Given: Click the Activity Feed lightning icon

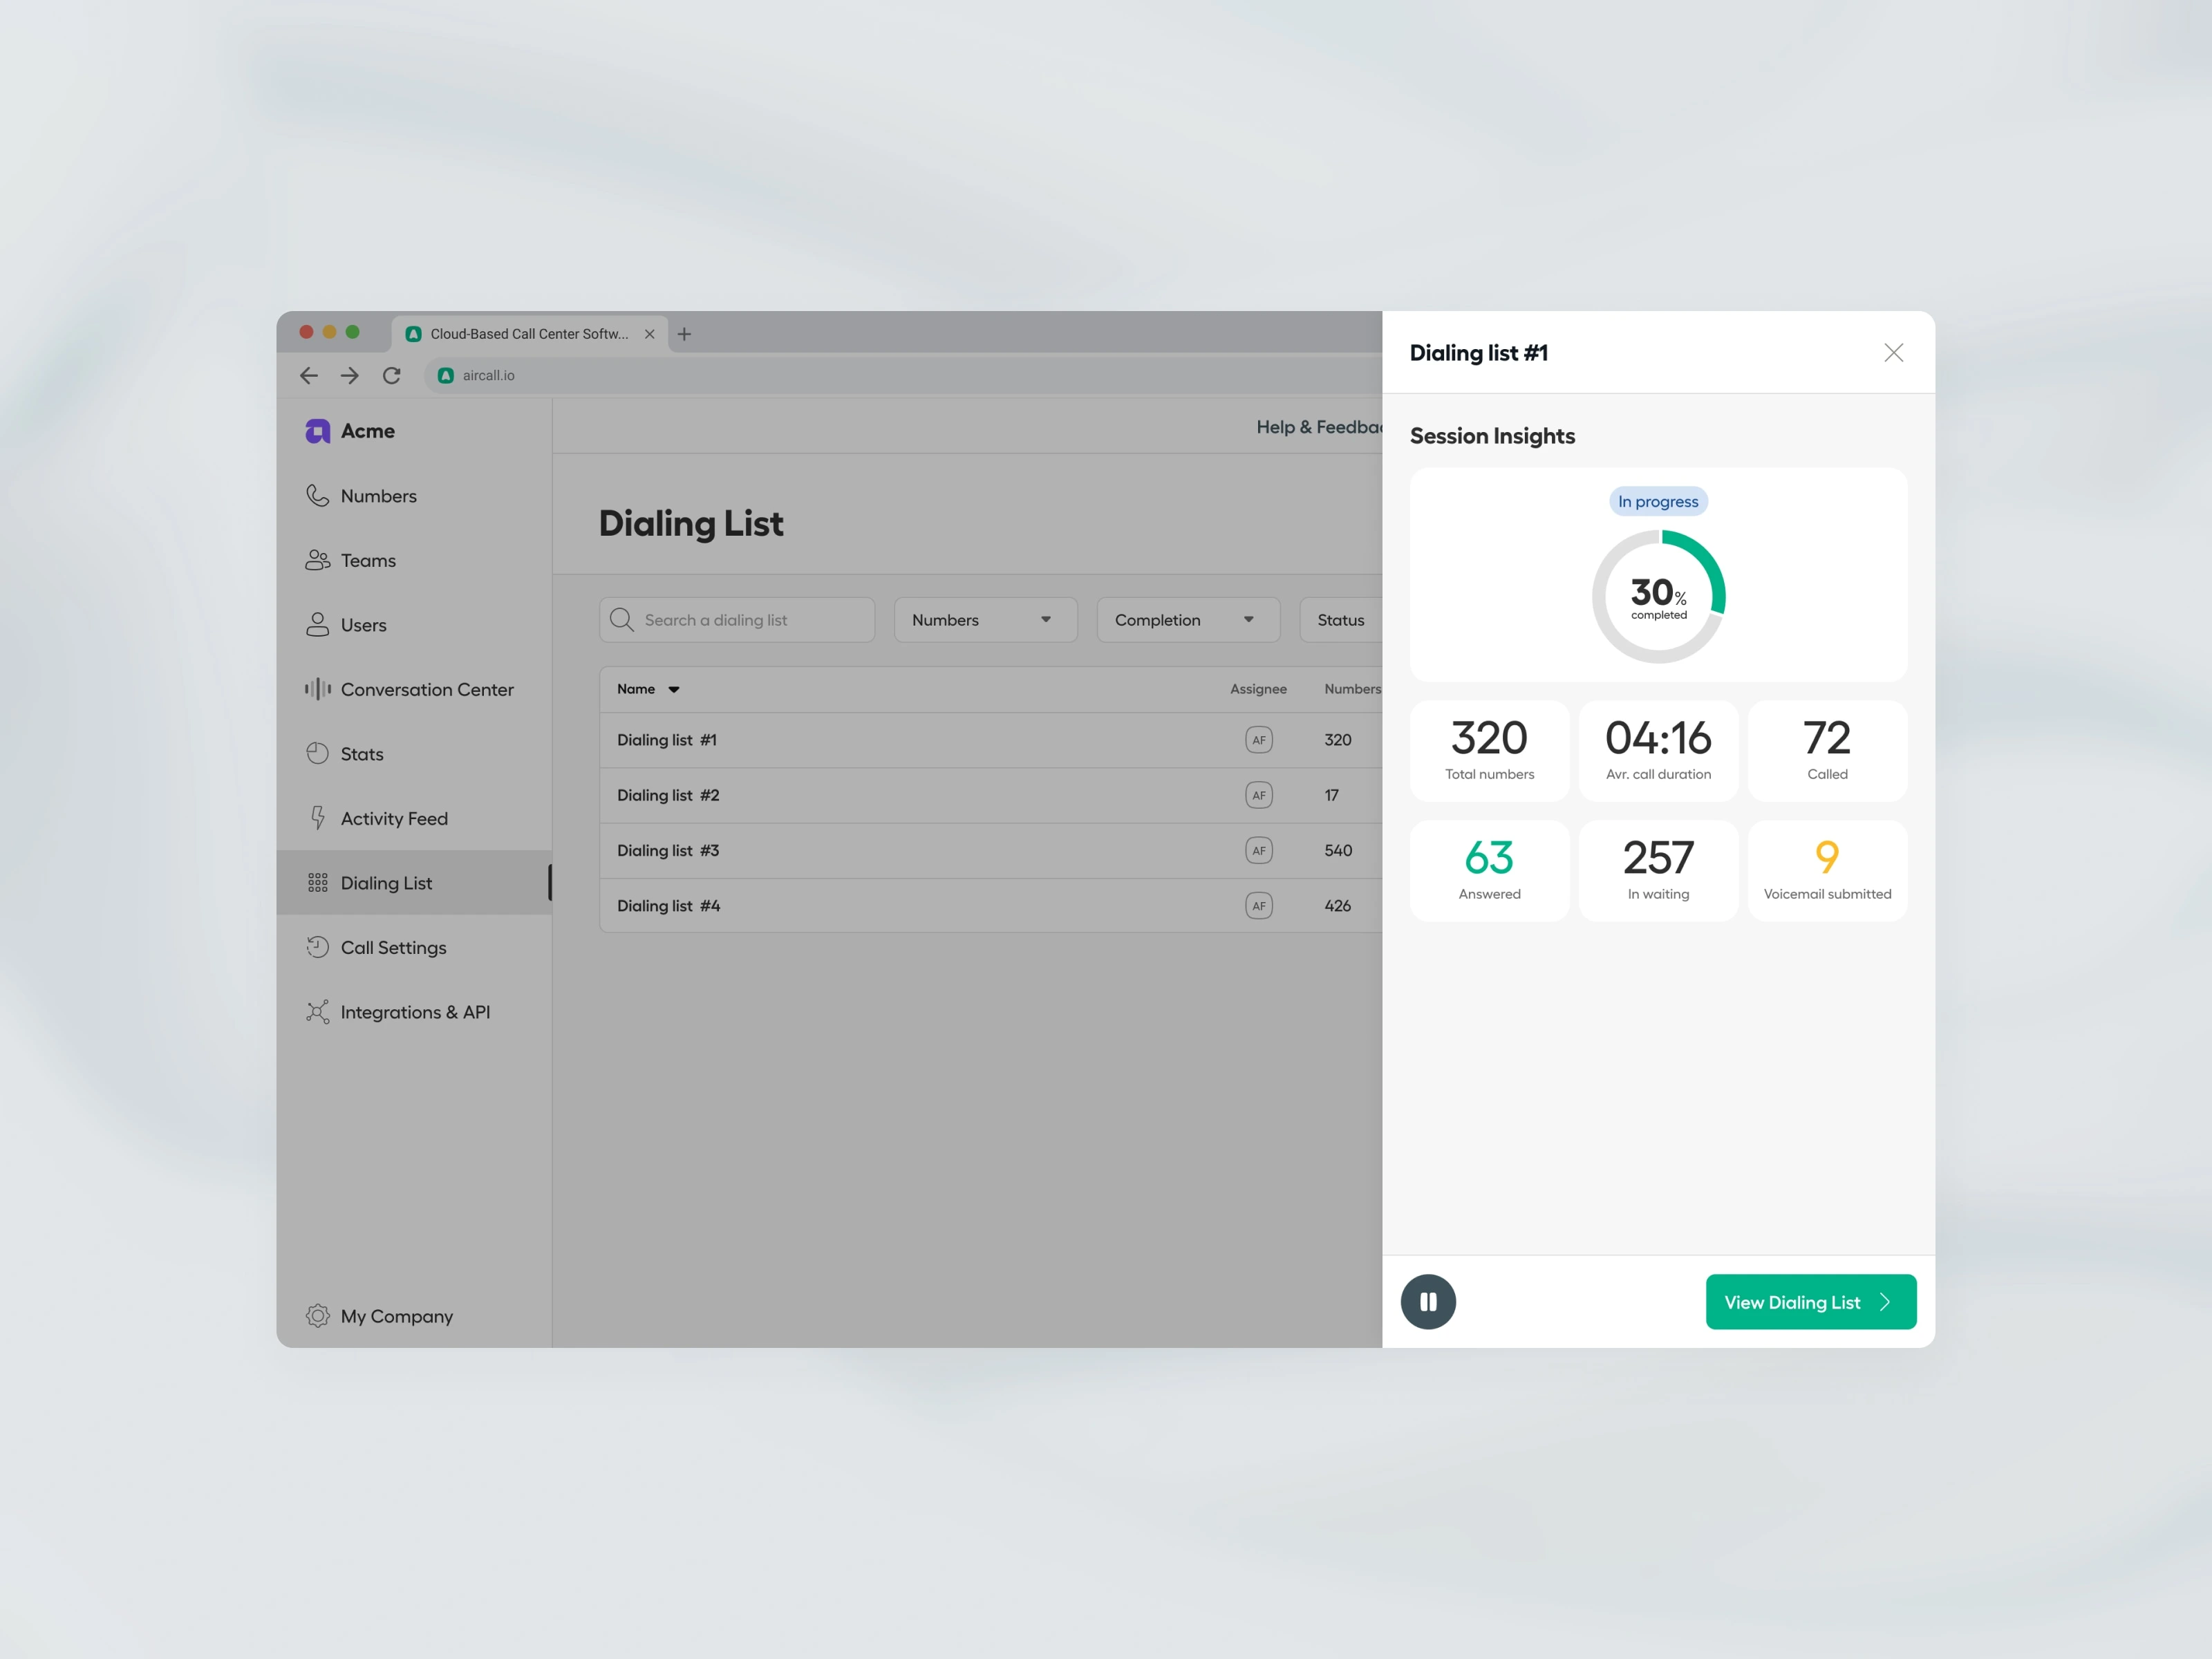Looking at the screenshot, I should [x=317, y=818].
